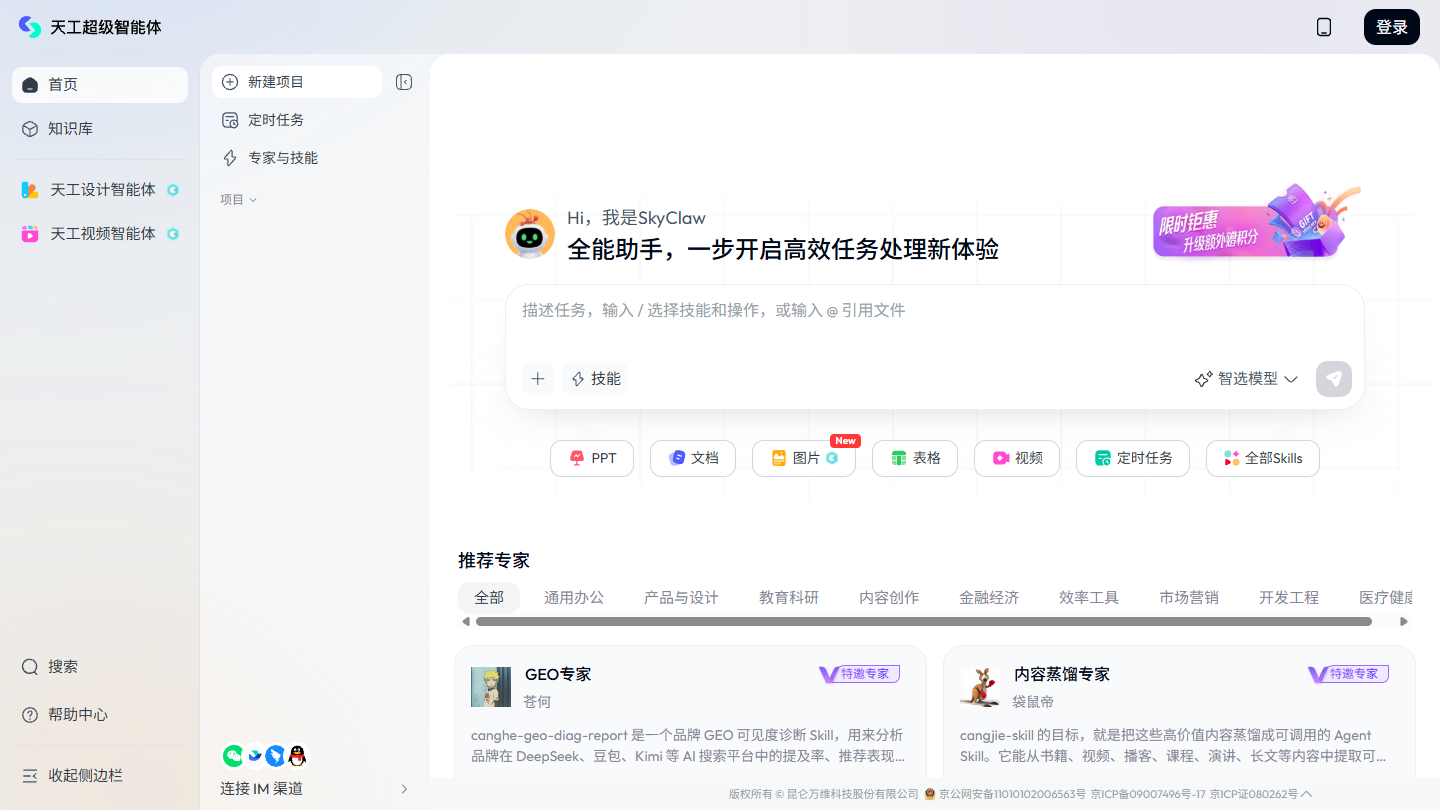
Task: Open the 限时钜惠 promotion banner
Action: (1256, 223)
